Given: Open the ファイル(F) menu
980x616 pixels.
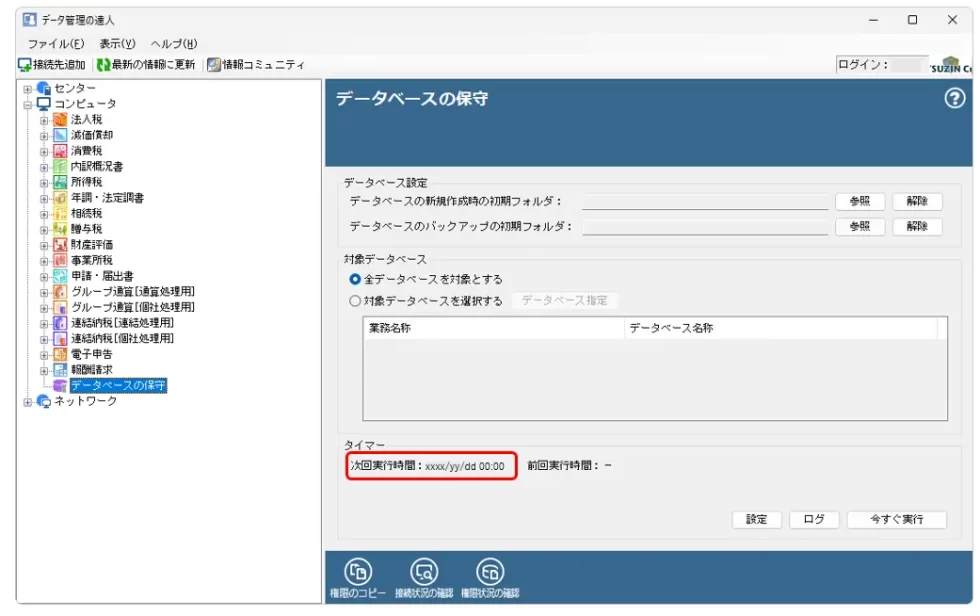Looking at the screenshot, I should 55,44.
